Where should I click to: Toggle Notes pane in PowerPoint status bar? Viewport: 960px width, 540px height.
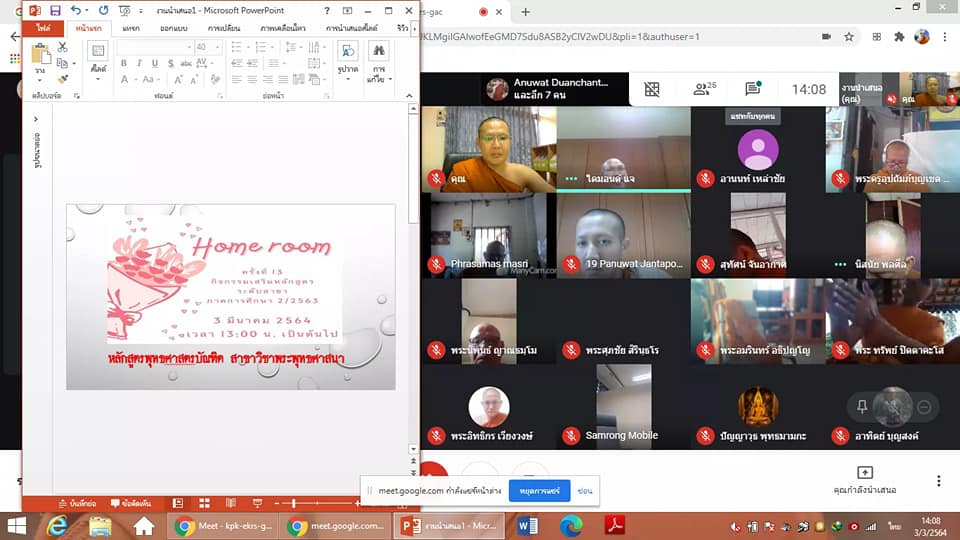[x=78, y=503]
